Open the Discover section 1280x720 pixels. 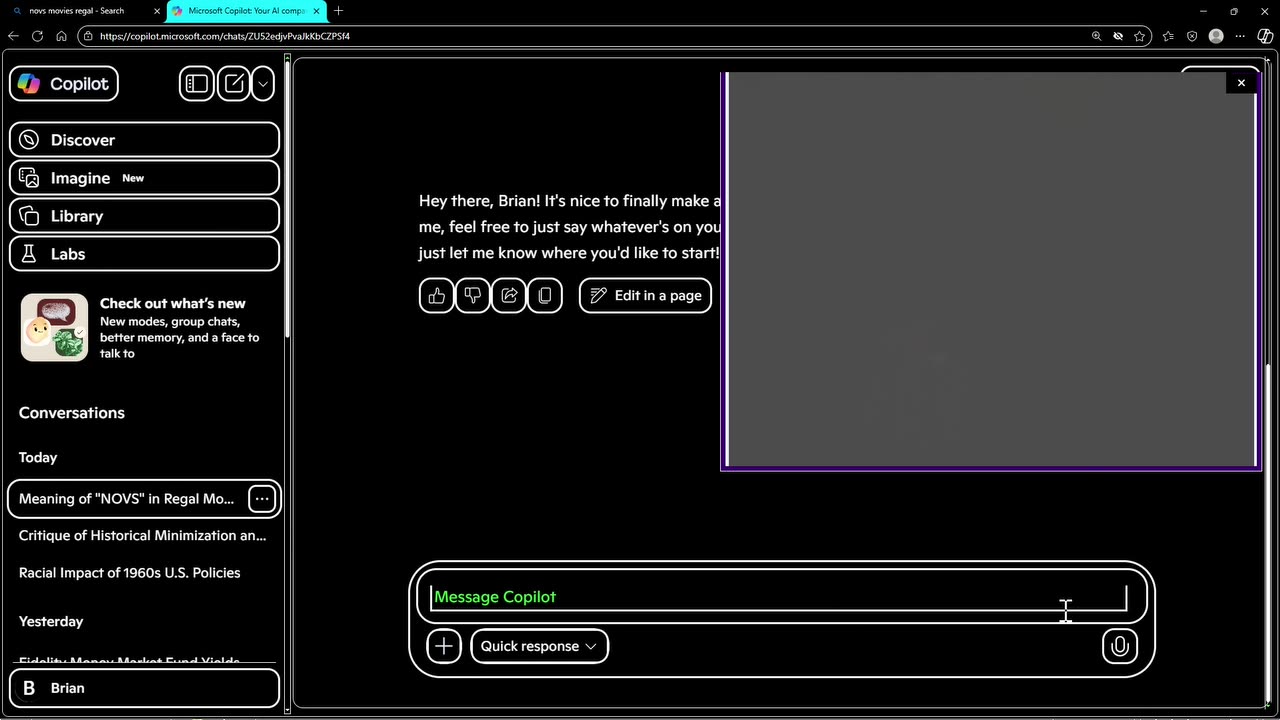click(x=144, y=140)
